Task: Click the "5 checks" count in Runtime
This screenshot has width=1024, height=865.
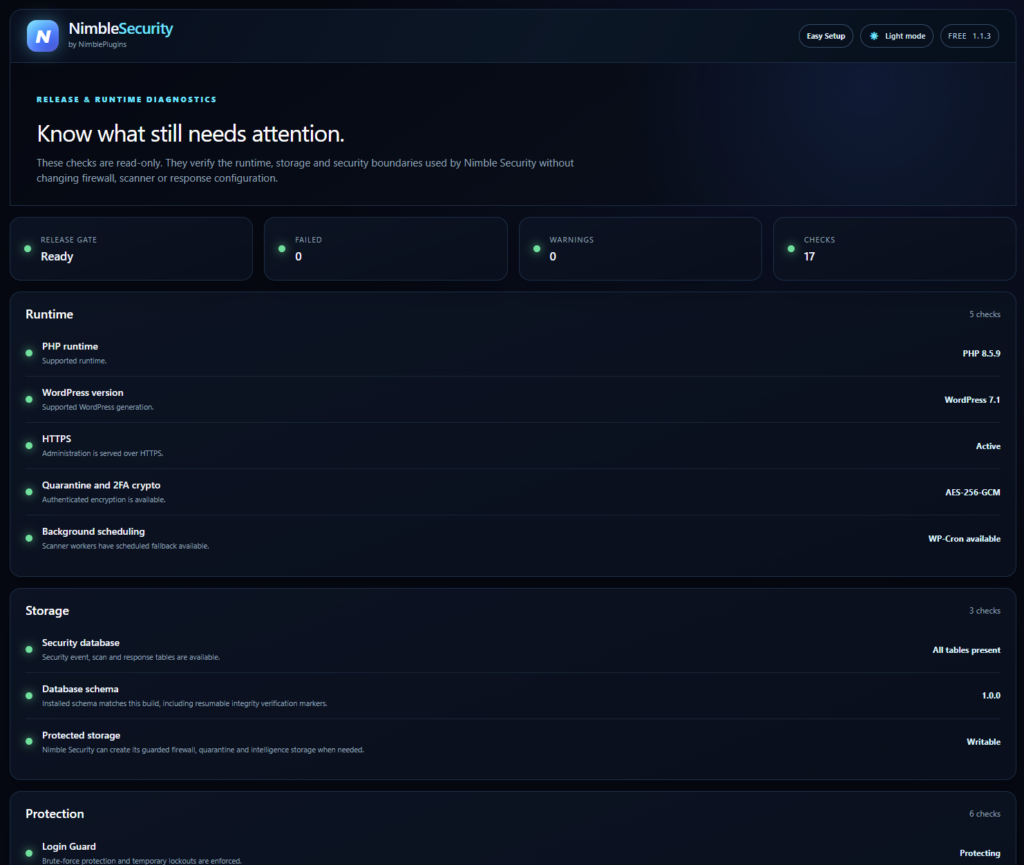Action: (x=984, y=315)
